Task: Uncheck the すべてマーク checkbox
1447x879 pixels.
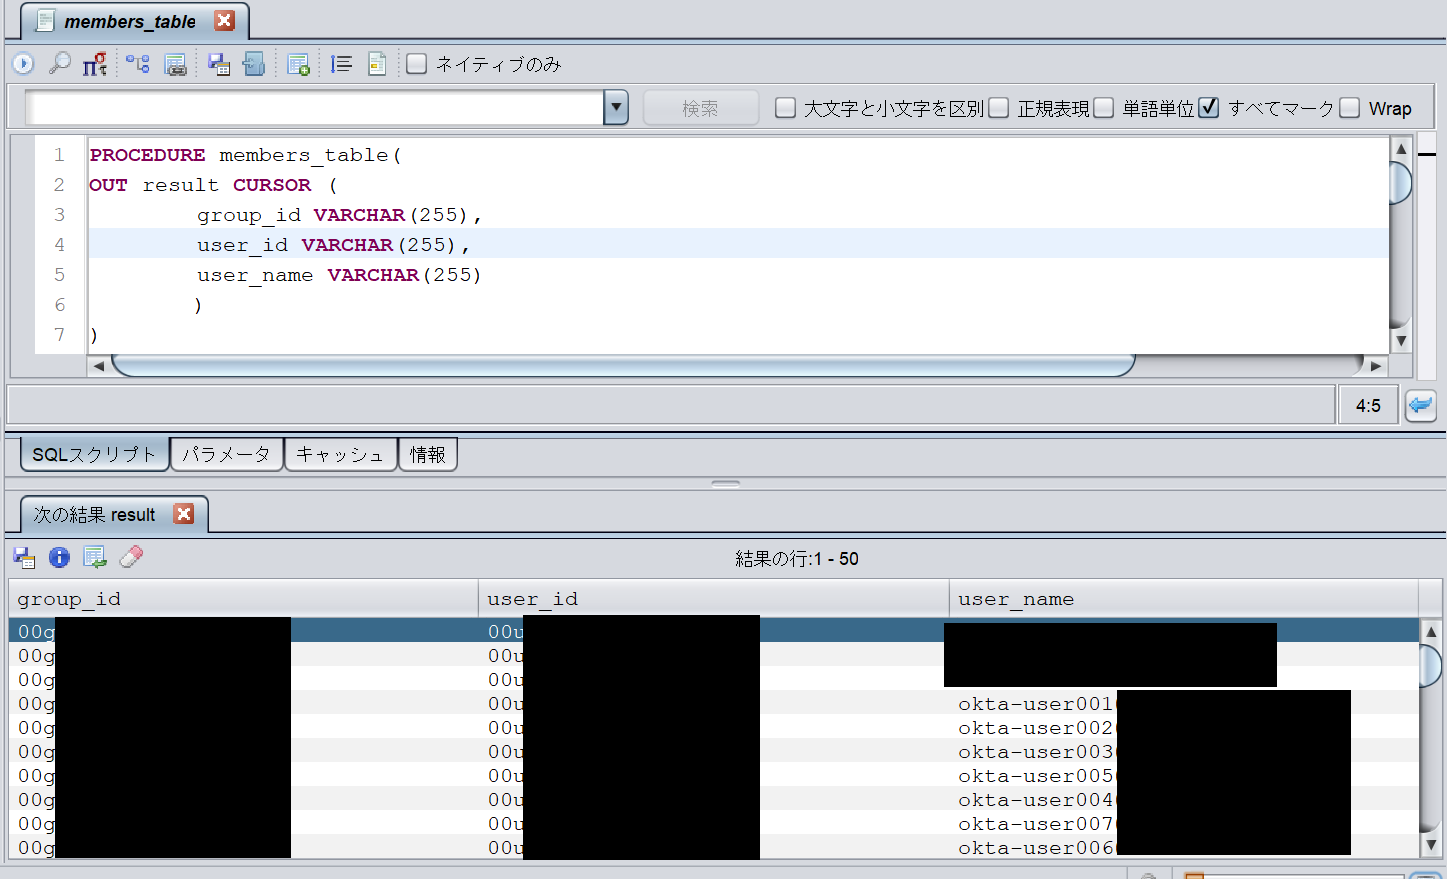Action: [1209, 108]
